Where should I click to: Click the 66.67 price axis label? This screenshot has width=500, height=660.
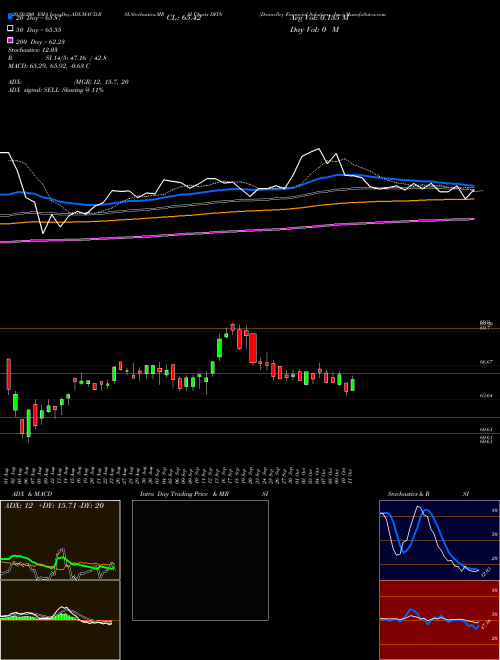click(x=486, y=362)
